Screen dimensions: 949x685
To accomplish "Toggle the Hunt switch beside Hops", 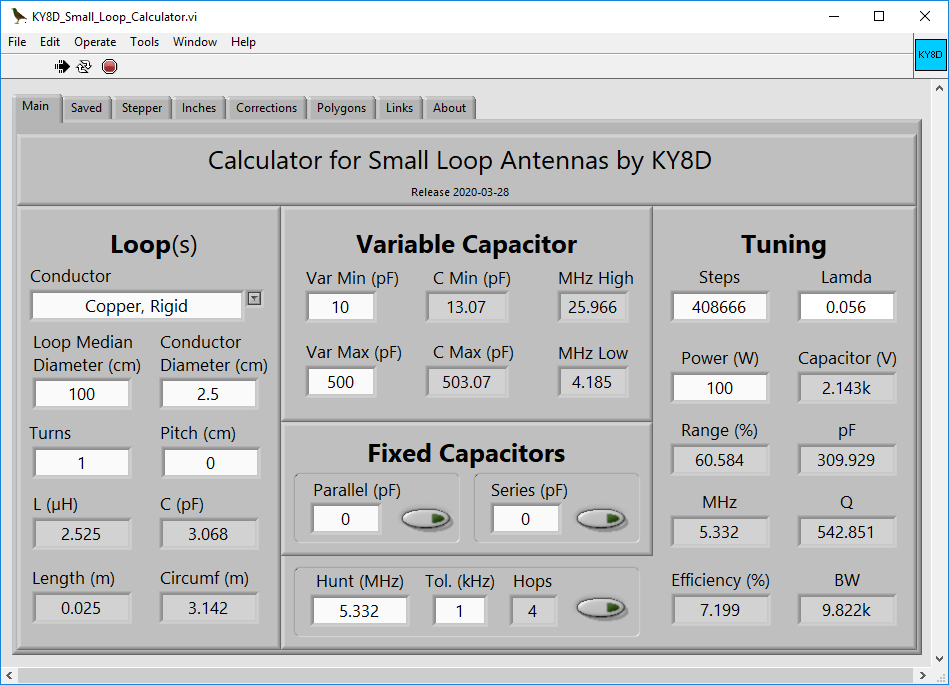I will click(x=602, y=608).
